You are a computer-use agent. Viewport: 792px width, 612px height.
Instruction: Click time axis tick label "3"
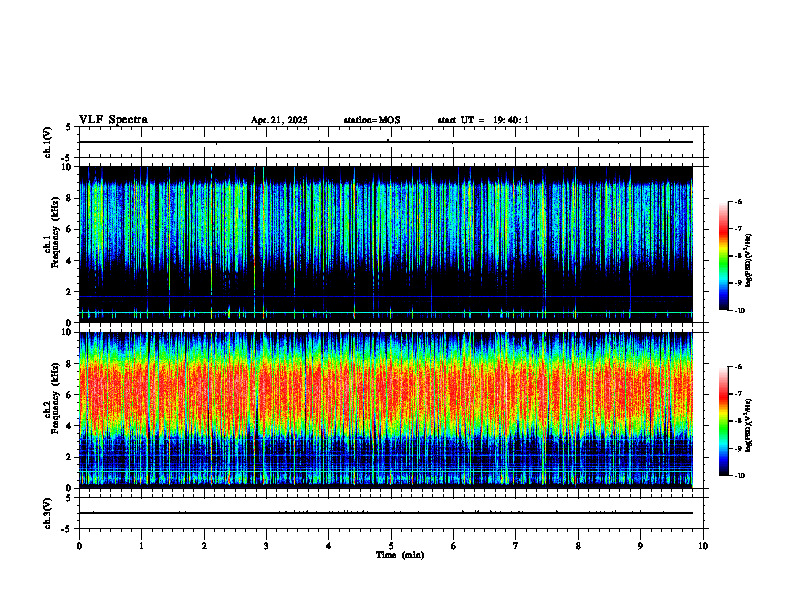click(x=266, y=546)
